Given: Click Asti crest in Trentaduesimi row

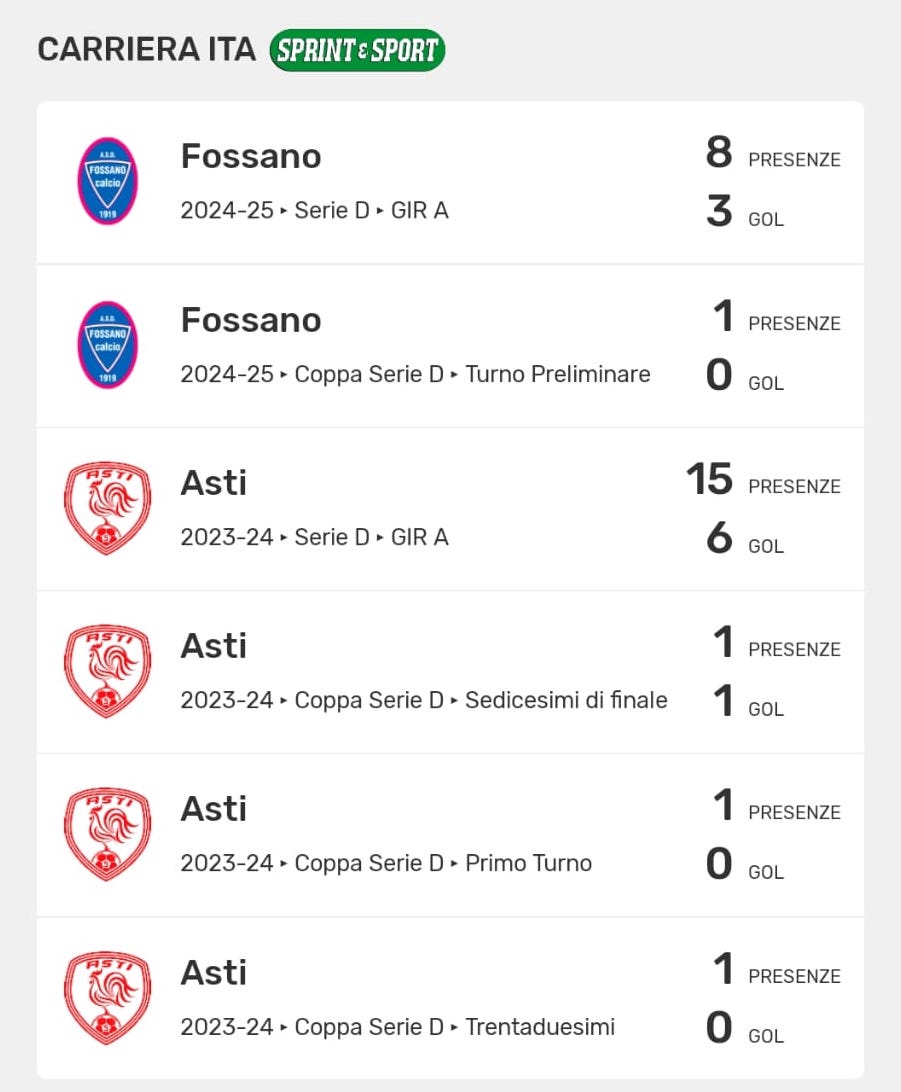Looking at the screenshot, I should (x=108, y=998).
